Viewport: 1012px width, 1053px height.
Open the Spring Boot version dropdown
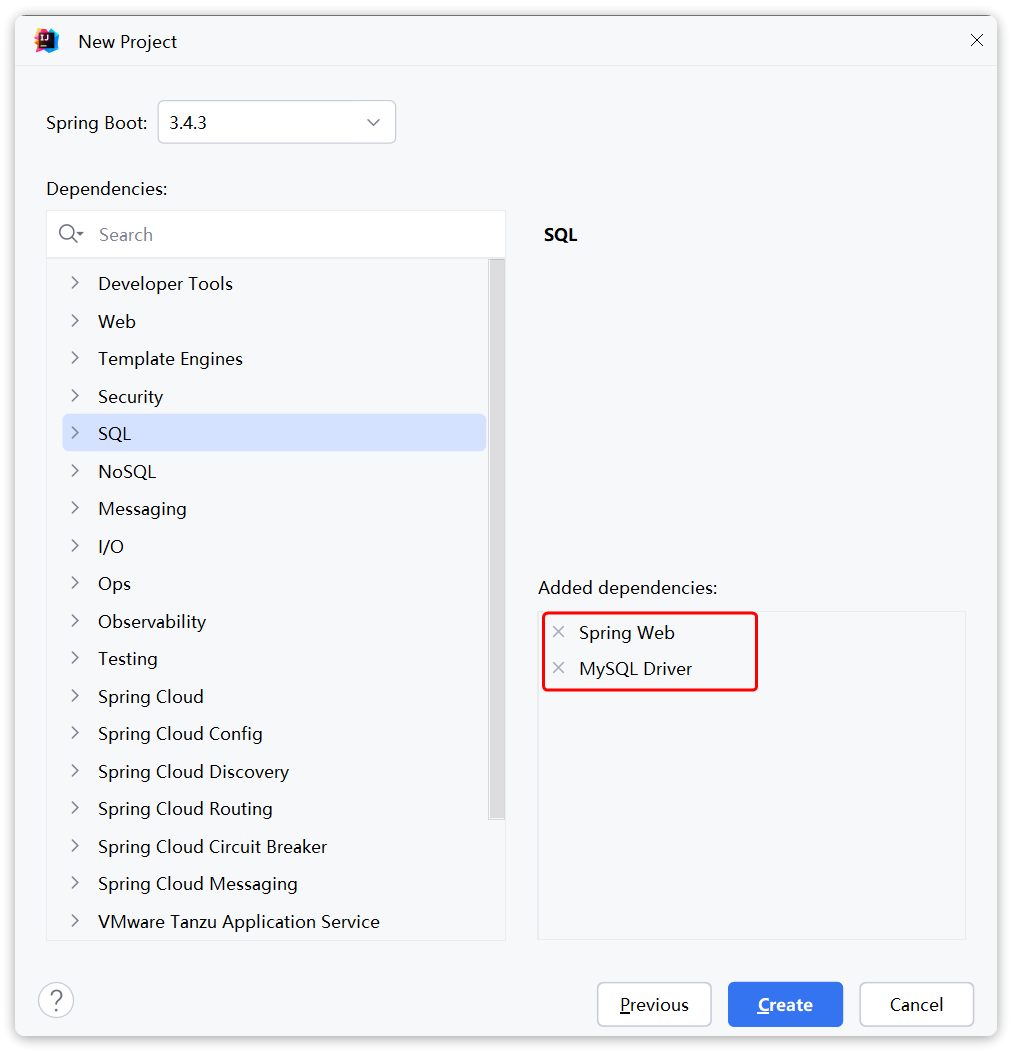pyautogui.click(x=277, y=122)
